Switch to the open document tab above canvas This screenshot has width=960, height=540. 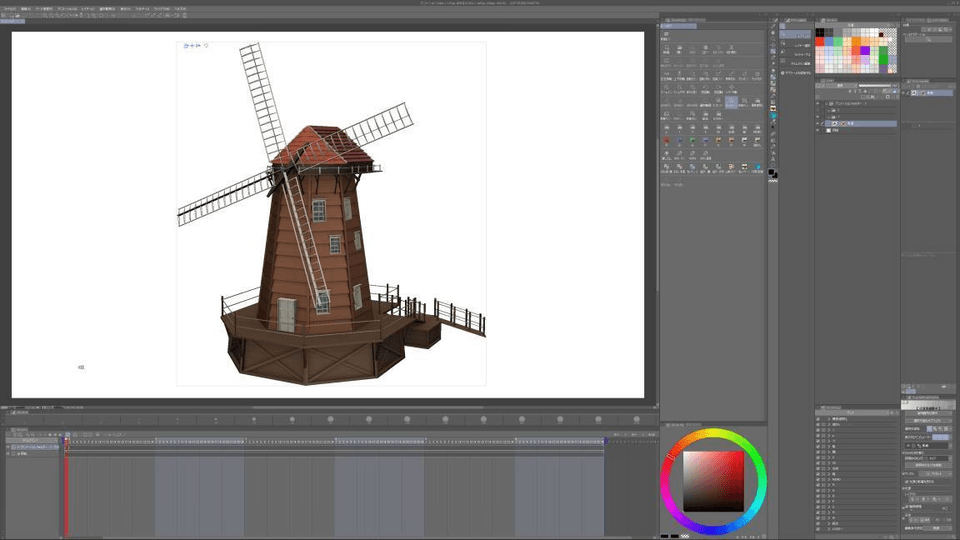pos(12,21)
